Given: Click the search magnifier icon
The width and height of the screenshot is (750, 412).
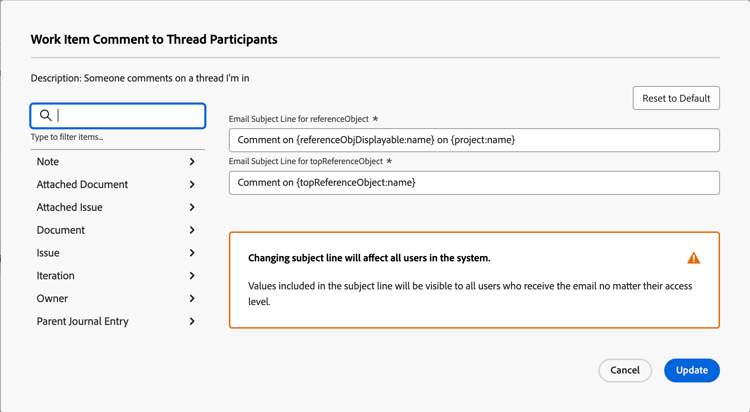Looking at the screenshot, I should point(46,116).
